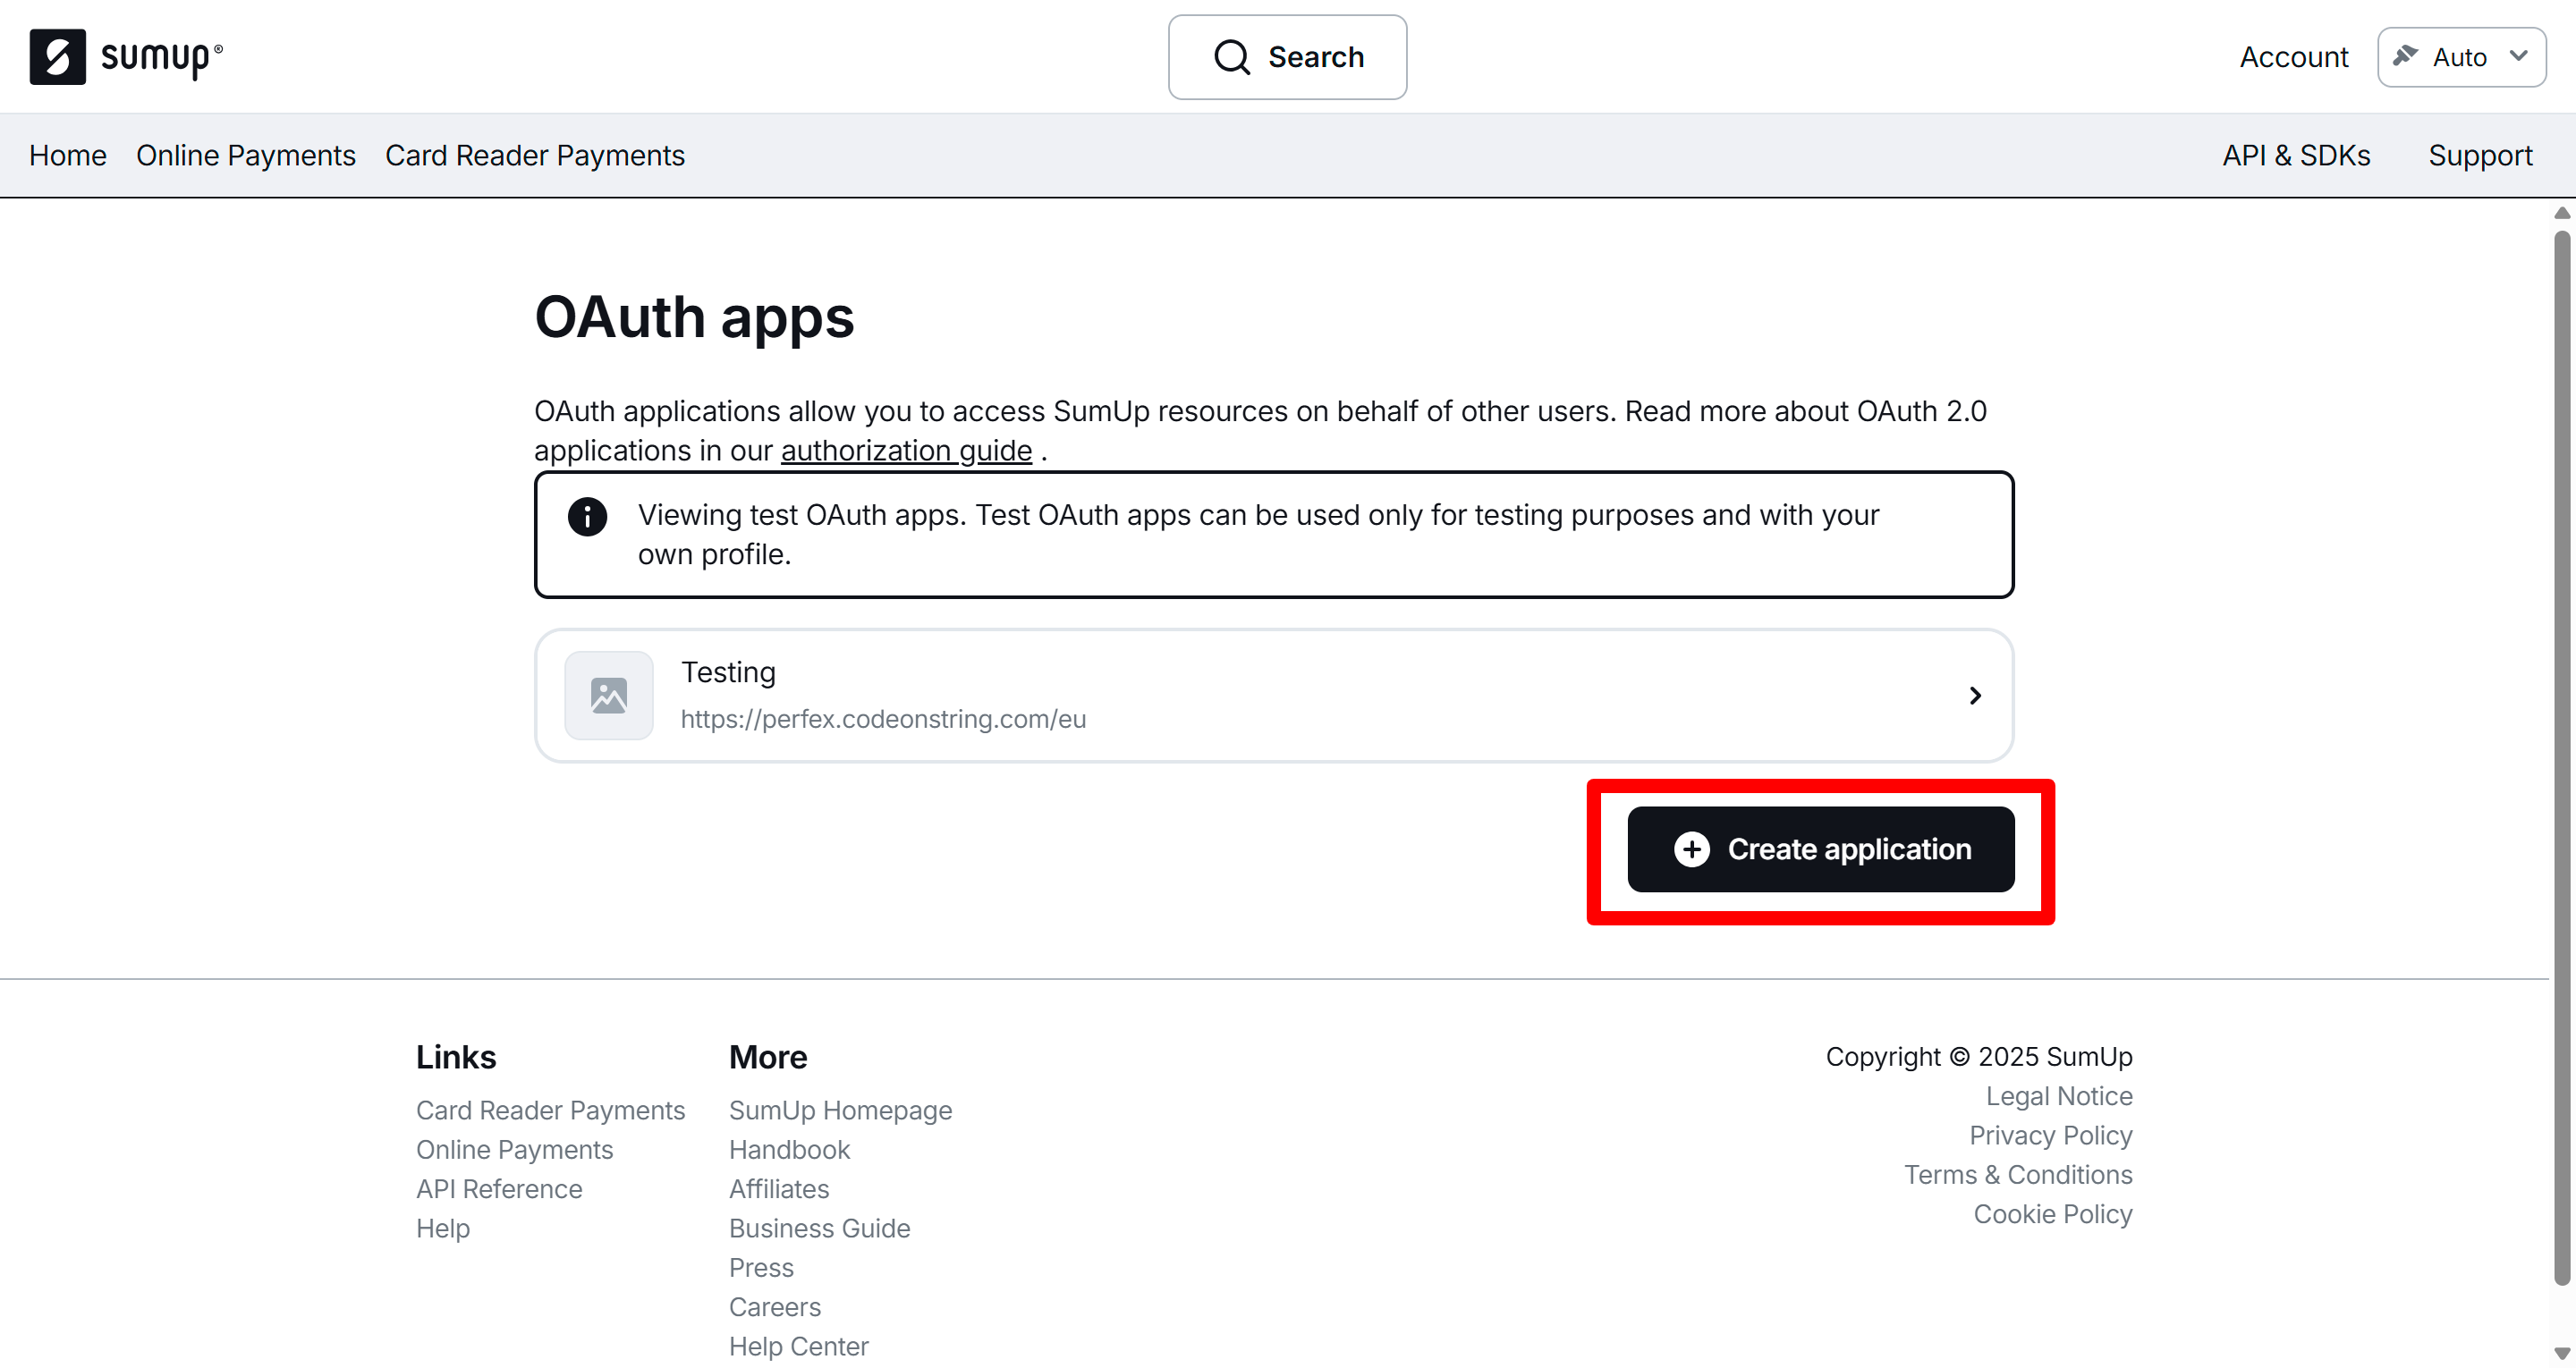Viewport: 2576px width, 1368px height.
Task: Click the scrollbar down arrow
Action: click(2561, 1353)
